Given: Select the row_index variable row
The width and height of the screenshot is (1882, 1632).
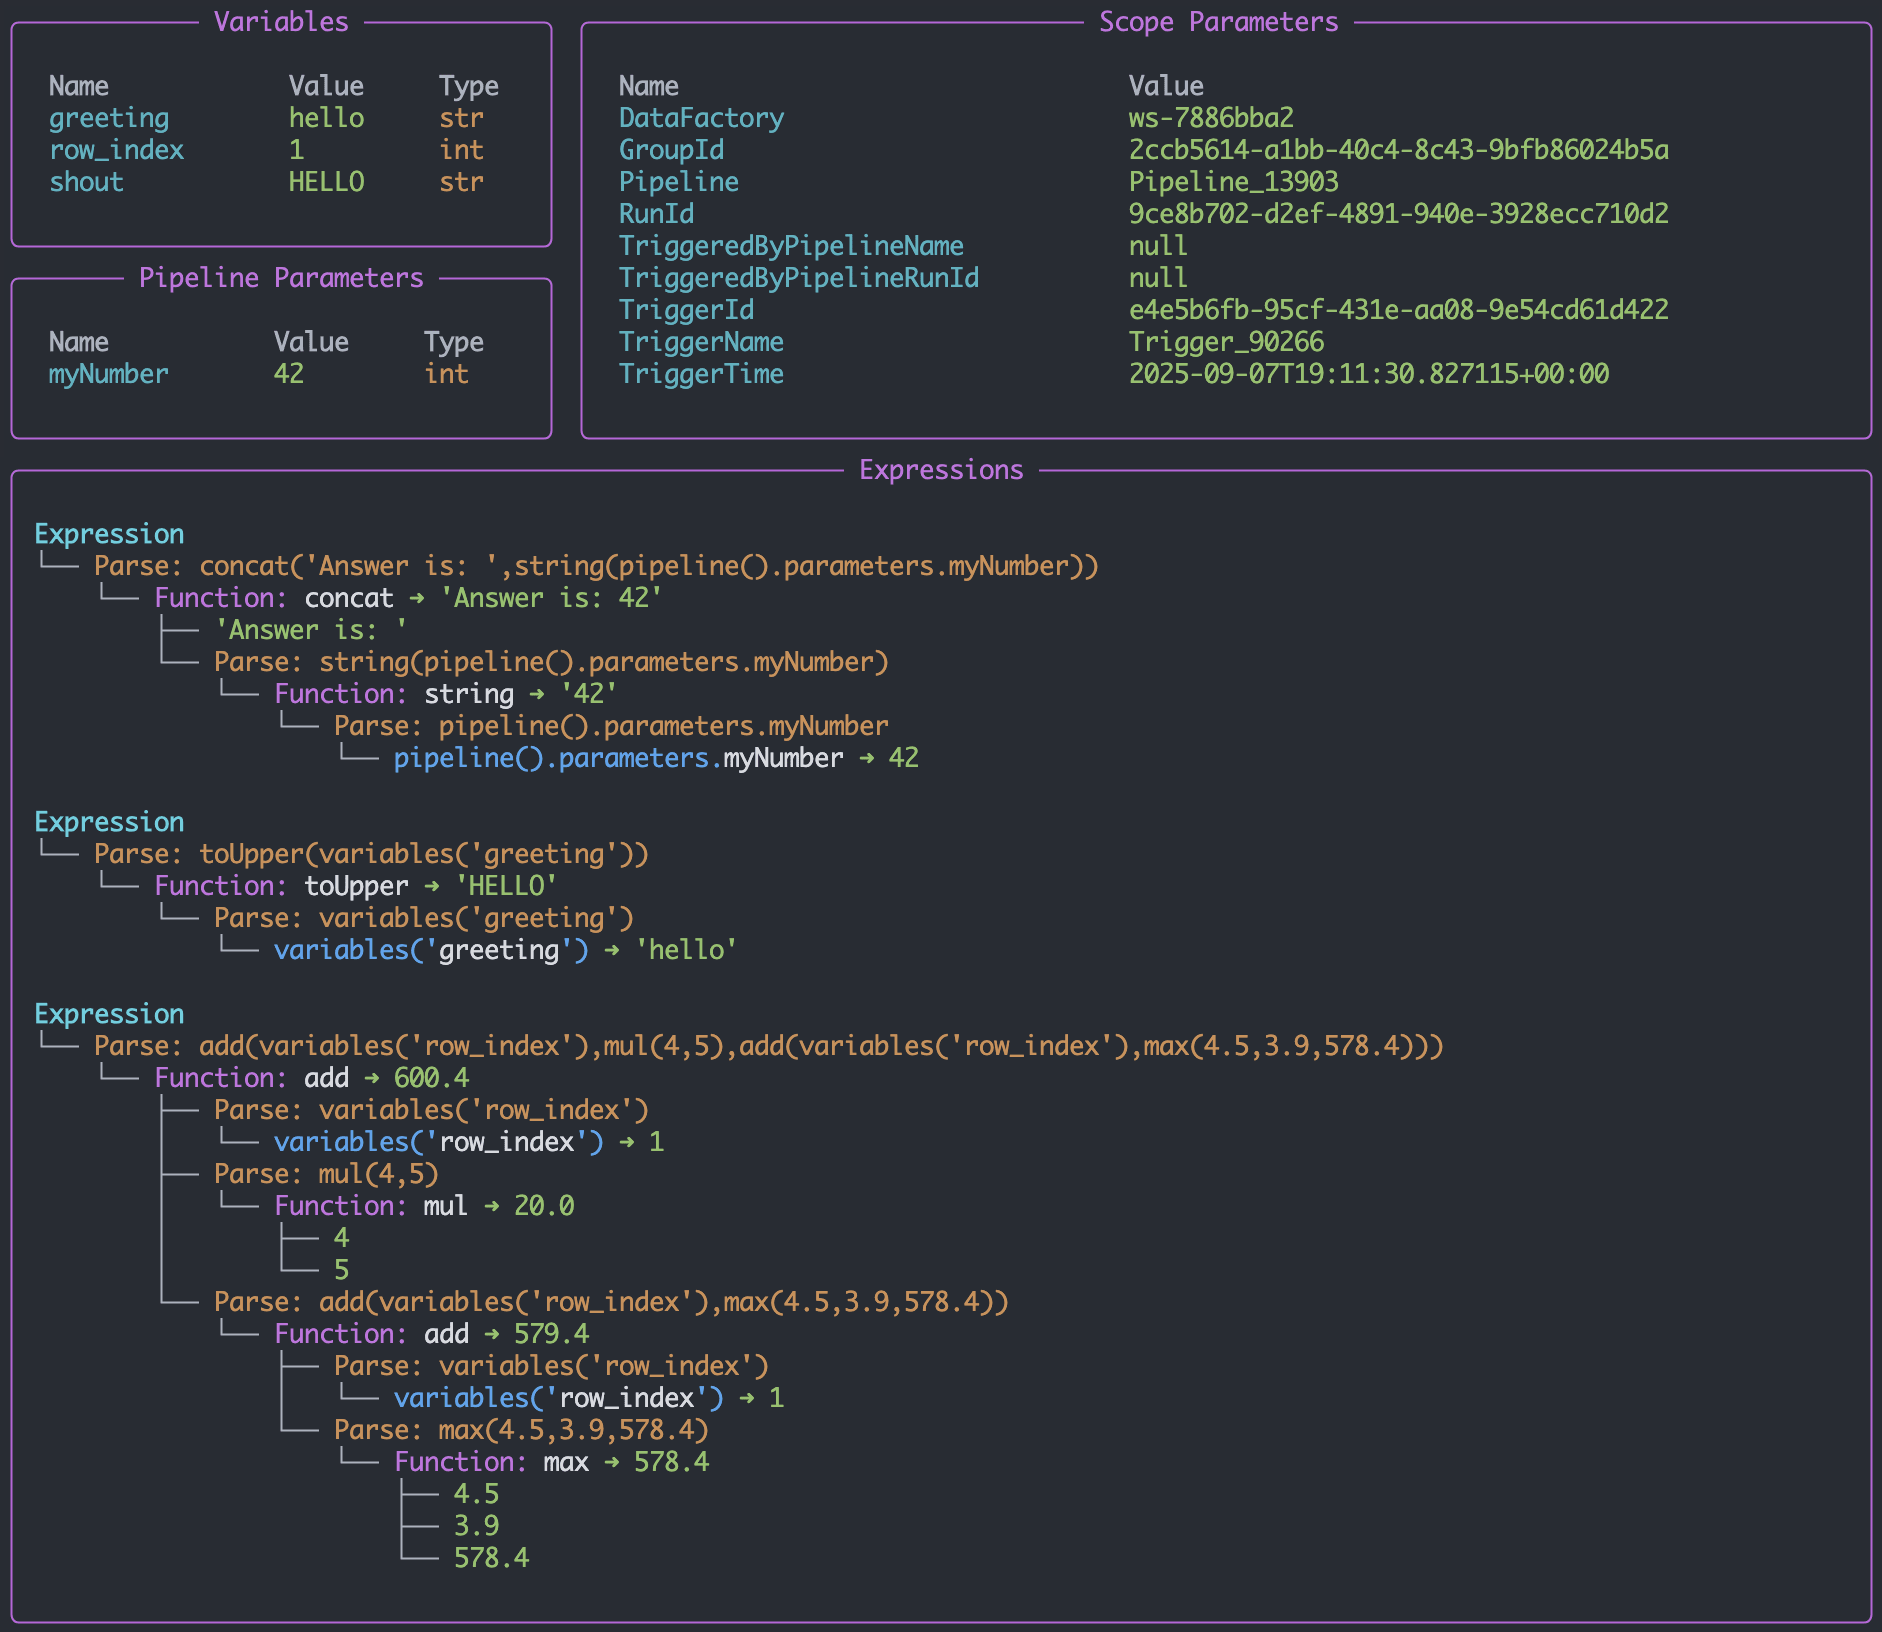Looking at the screenshot, I should point(116,149).
